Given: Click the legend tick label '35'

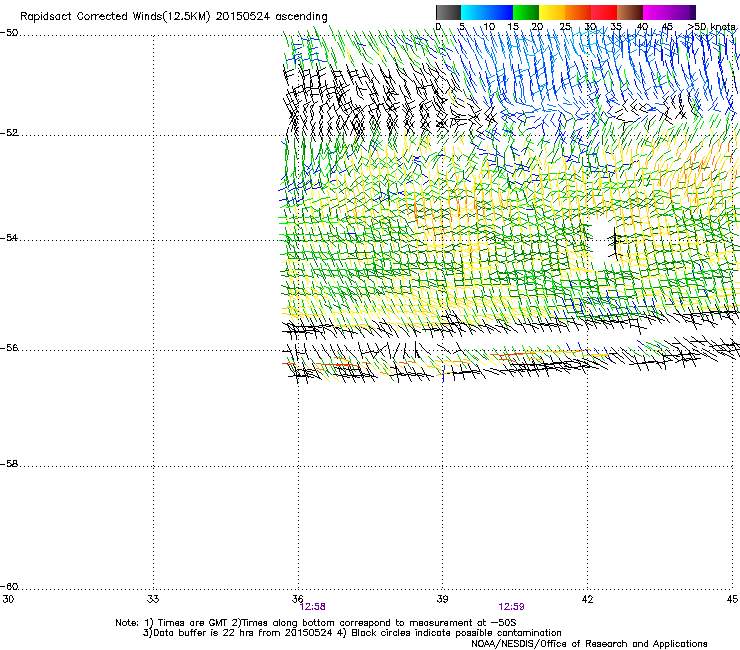Looking at the screenshot, I should pos(616,27).
